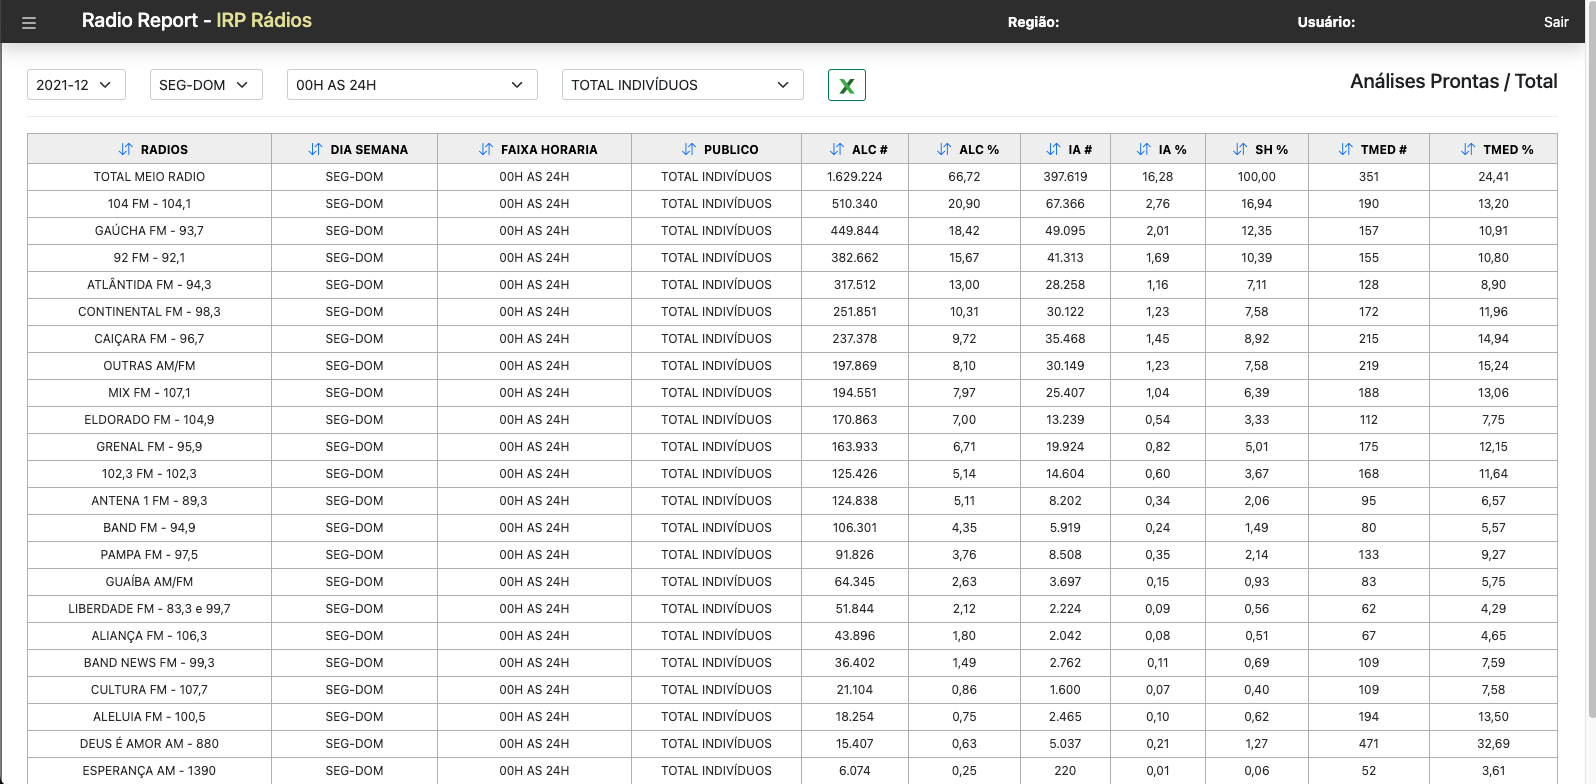Select the ELDORADO FM - 104,9 cell

(x=149, y=420)
